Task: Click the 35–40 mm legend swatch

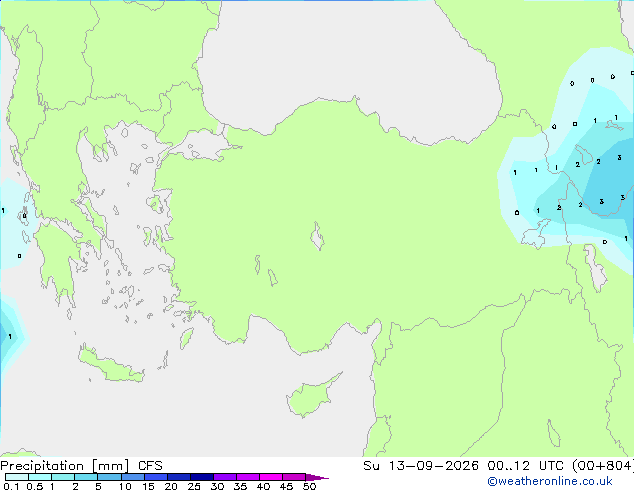Action: click(x=247, y=477)
